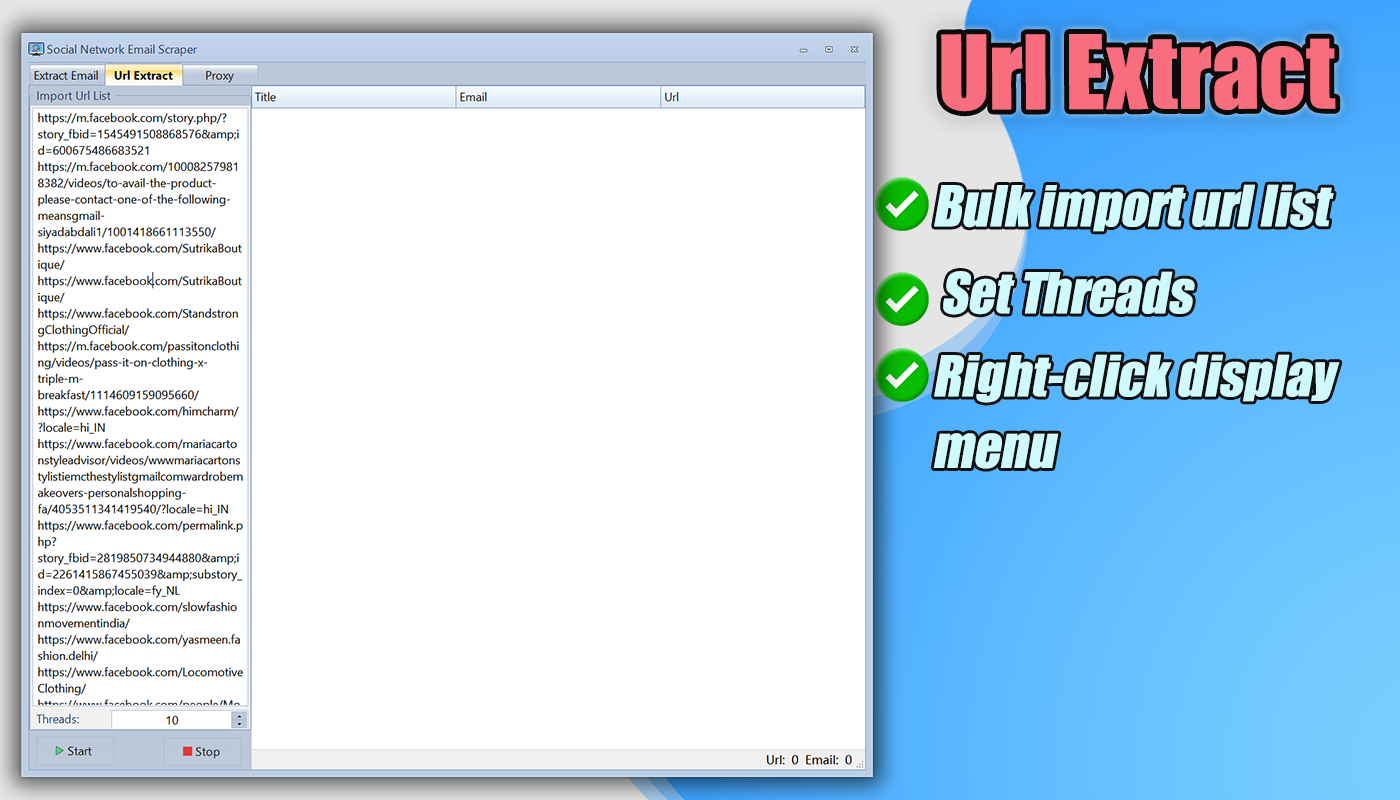Click the minimize icon in the title bar

tap(803, 48)
